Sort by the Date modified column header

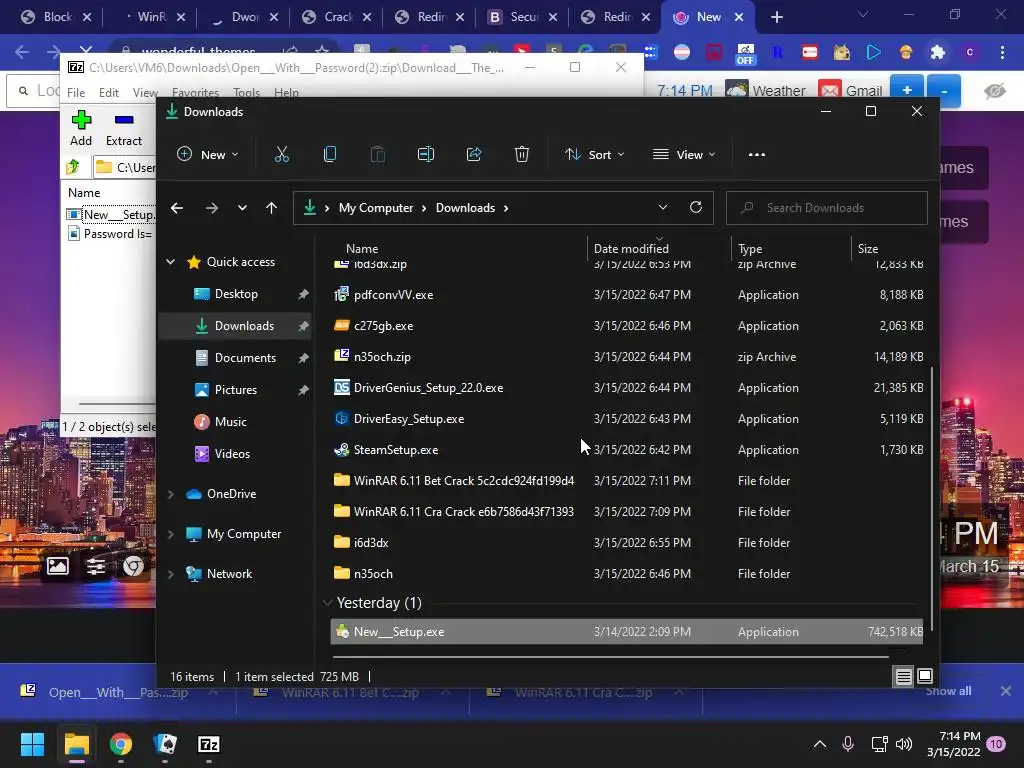658,248
